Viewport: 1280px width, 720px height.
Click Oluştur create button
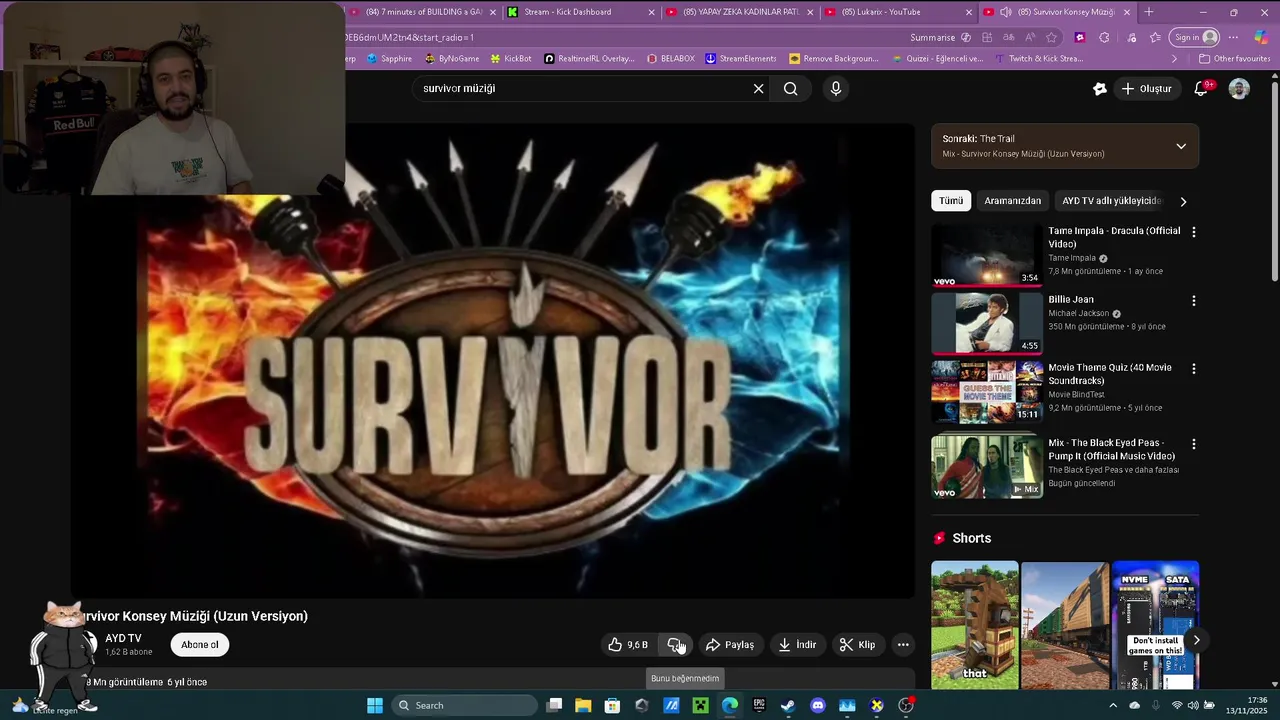(x=1145, y=89)
